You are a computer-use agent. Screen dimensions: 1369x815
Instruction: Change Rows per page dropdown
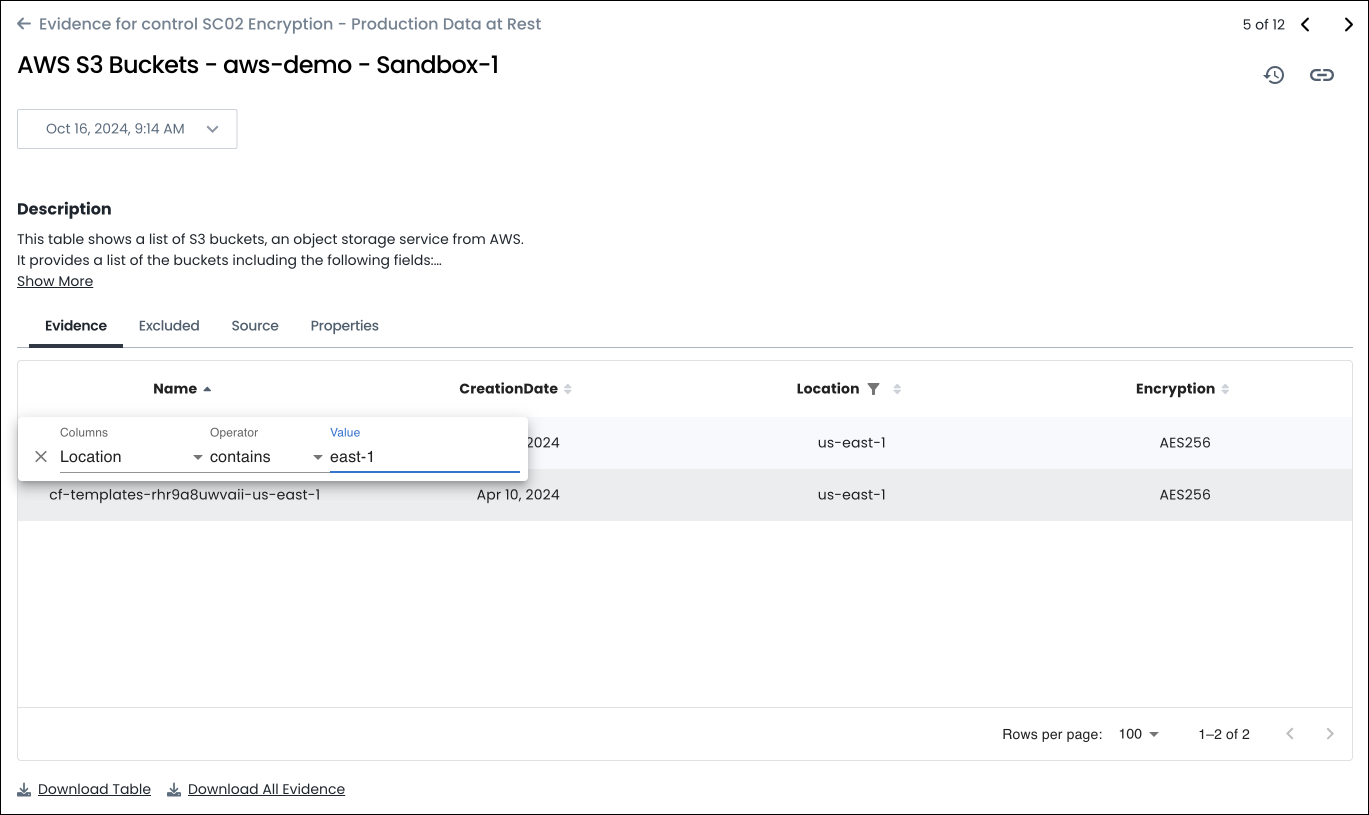pos(1139,734)
